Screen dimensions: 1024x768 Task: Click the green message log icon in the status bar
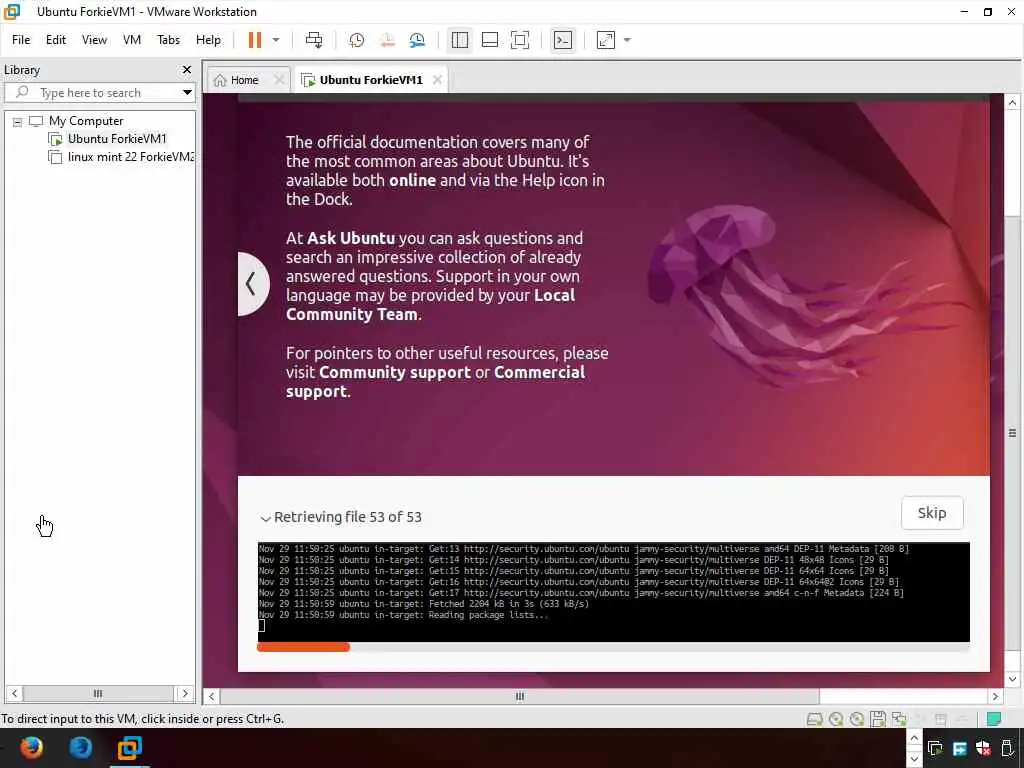point(994,719)
